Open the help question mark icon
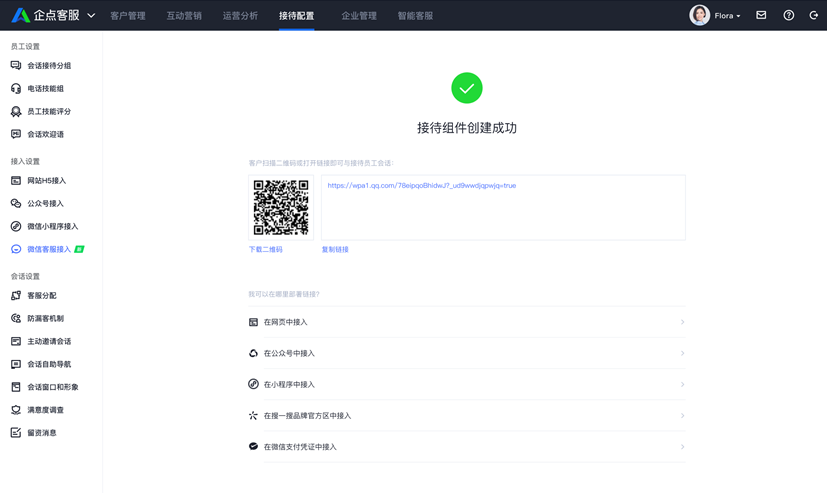827x493 pixels. [788, 16]
